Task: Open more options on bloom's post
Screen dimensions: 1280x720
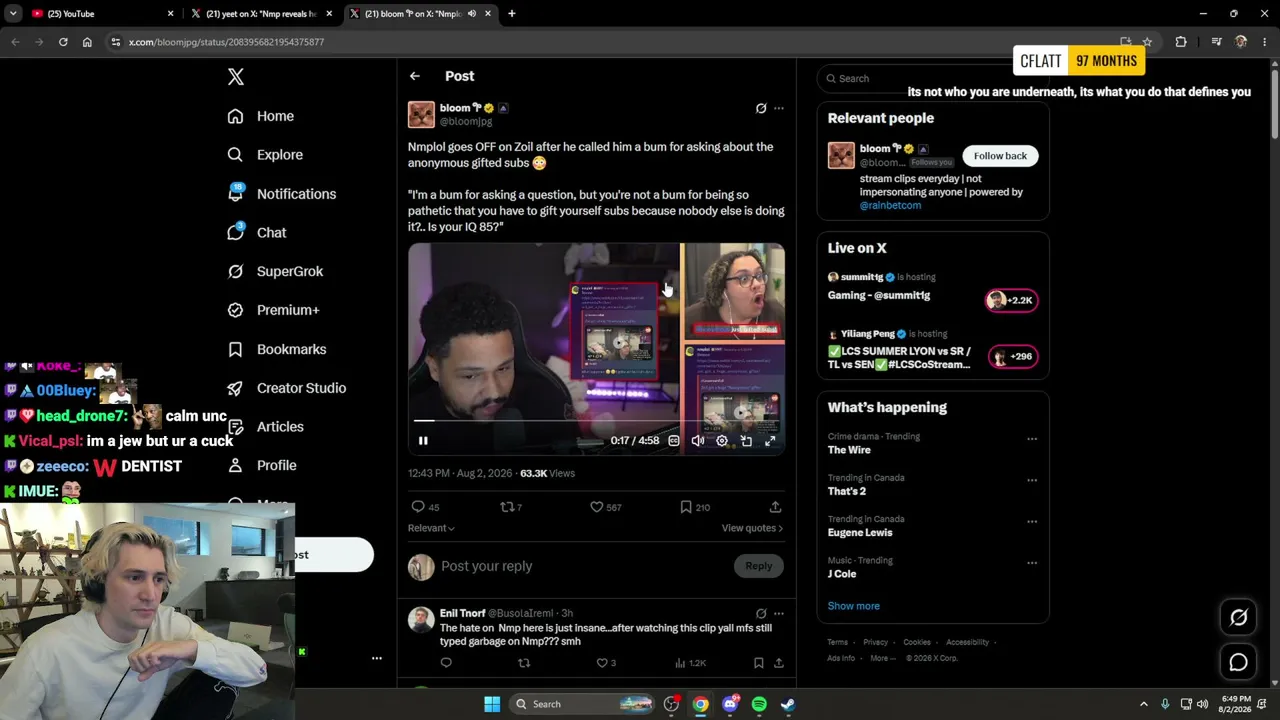Action: pos(779,108)
